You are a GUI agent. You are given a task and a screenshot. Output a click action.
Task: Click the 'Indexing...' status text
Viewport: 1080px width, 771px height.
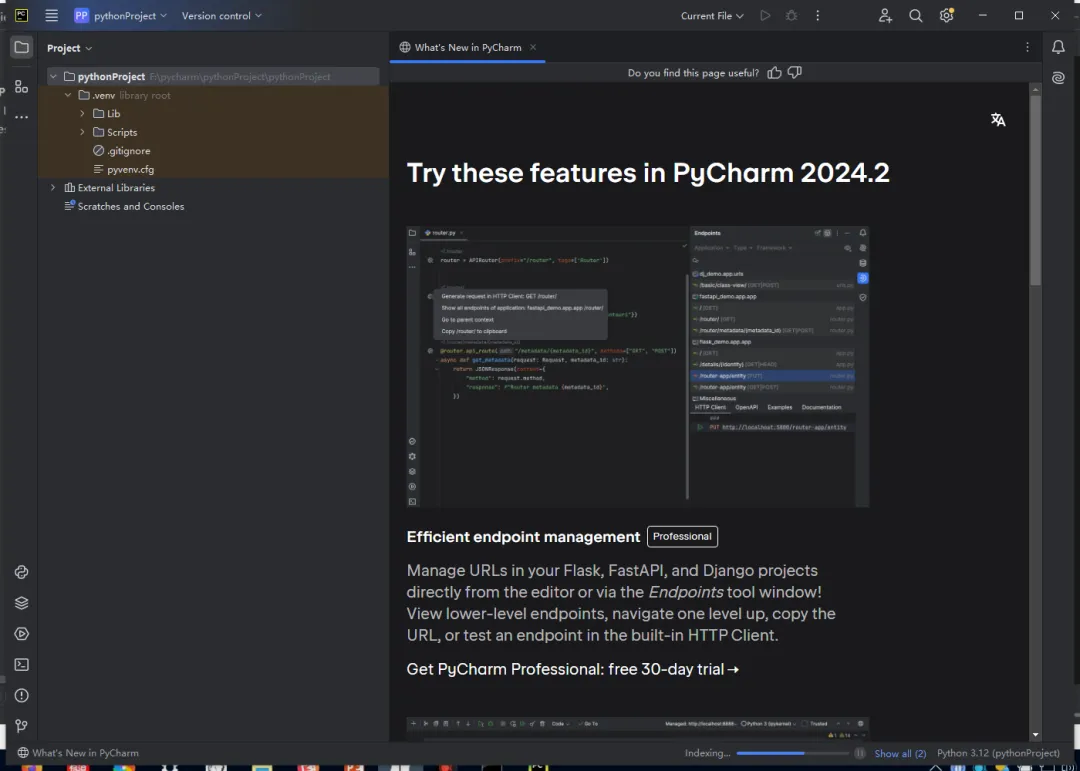[x=707, y=753]
